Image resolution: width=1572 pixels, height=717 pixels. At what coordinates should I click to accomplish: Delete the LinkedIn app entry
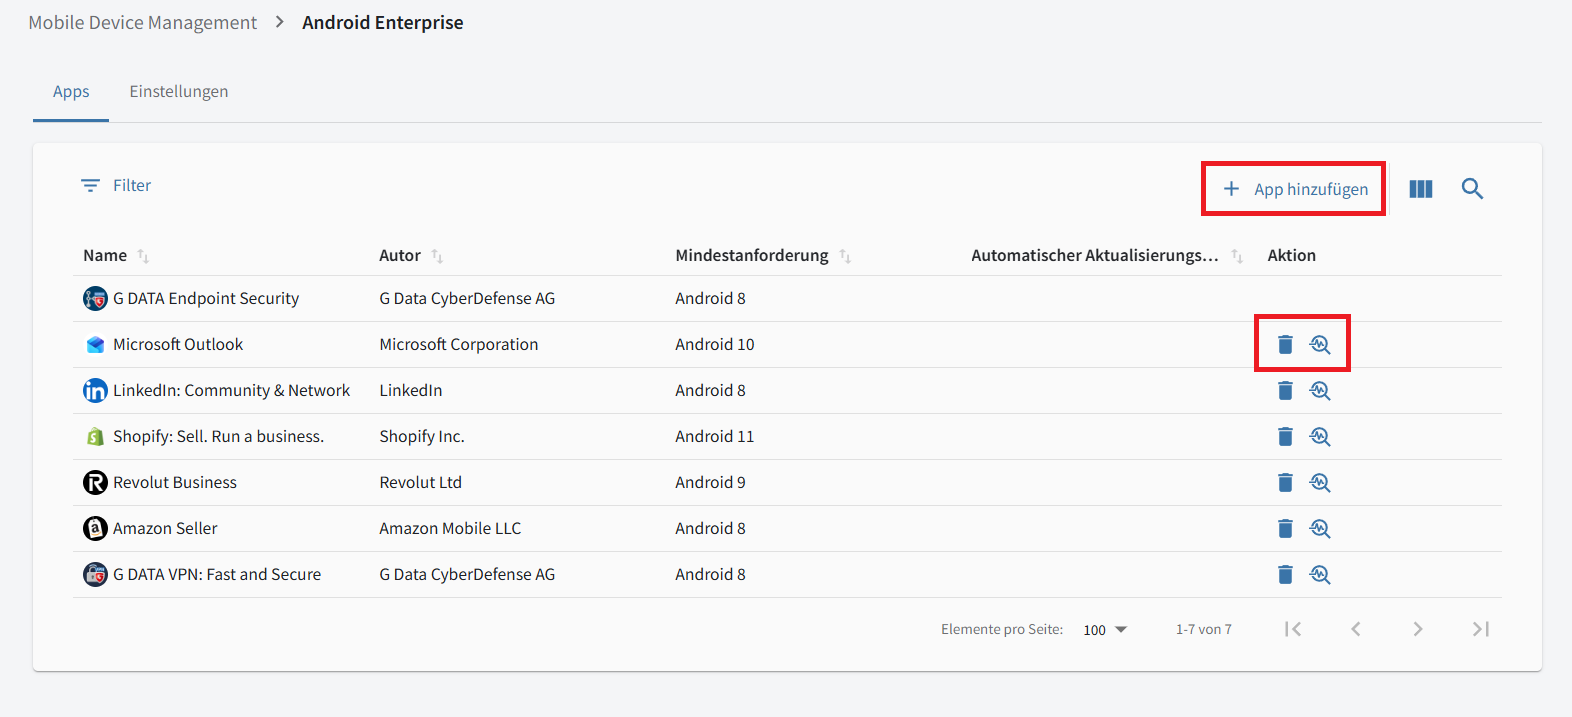point(1285,391)
